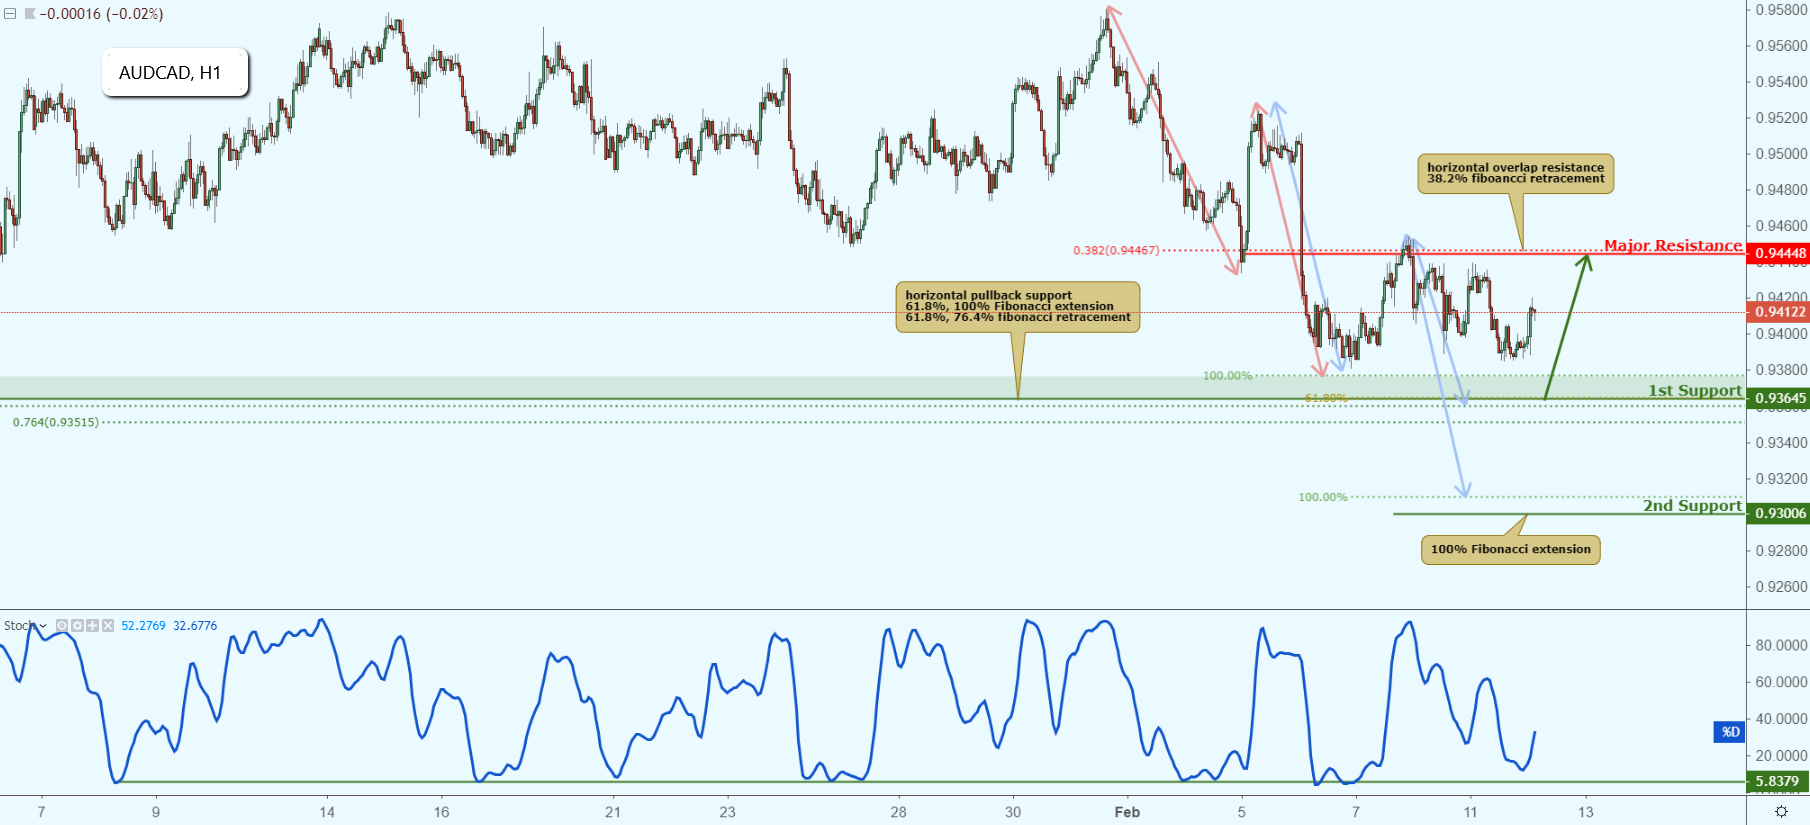
Task: Click the 0.93645 support price tag
Action: coord(1779,398)
